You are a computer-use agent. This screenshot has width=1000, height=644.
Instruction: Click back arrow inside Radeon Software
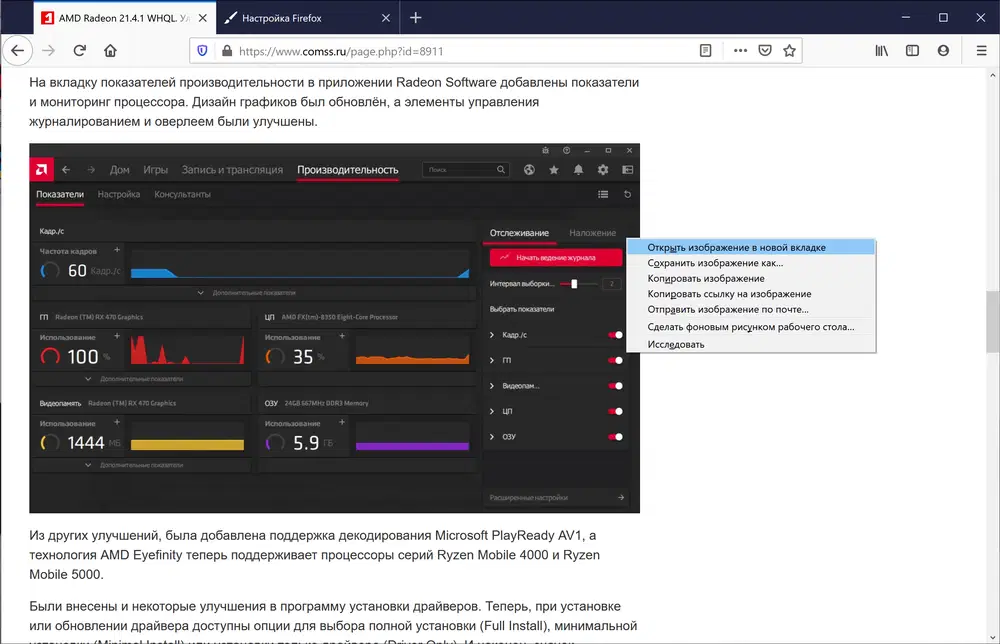(x=66, y=170)
